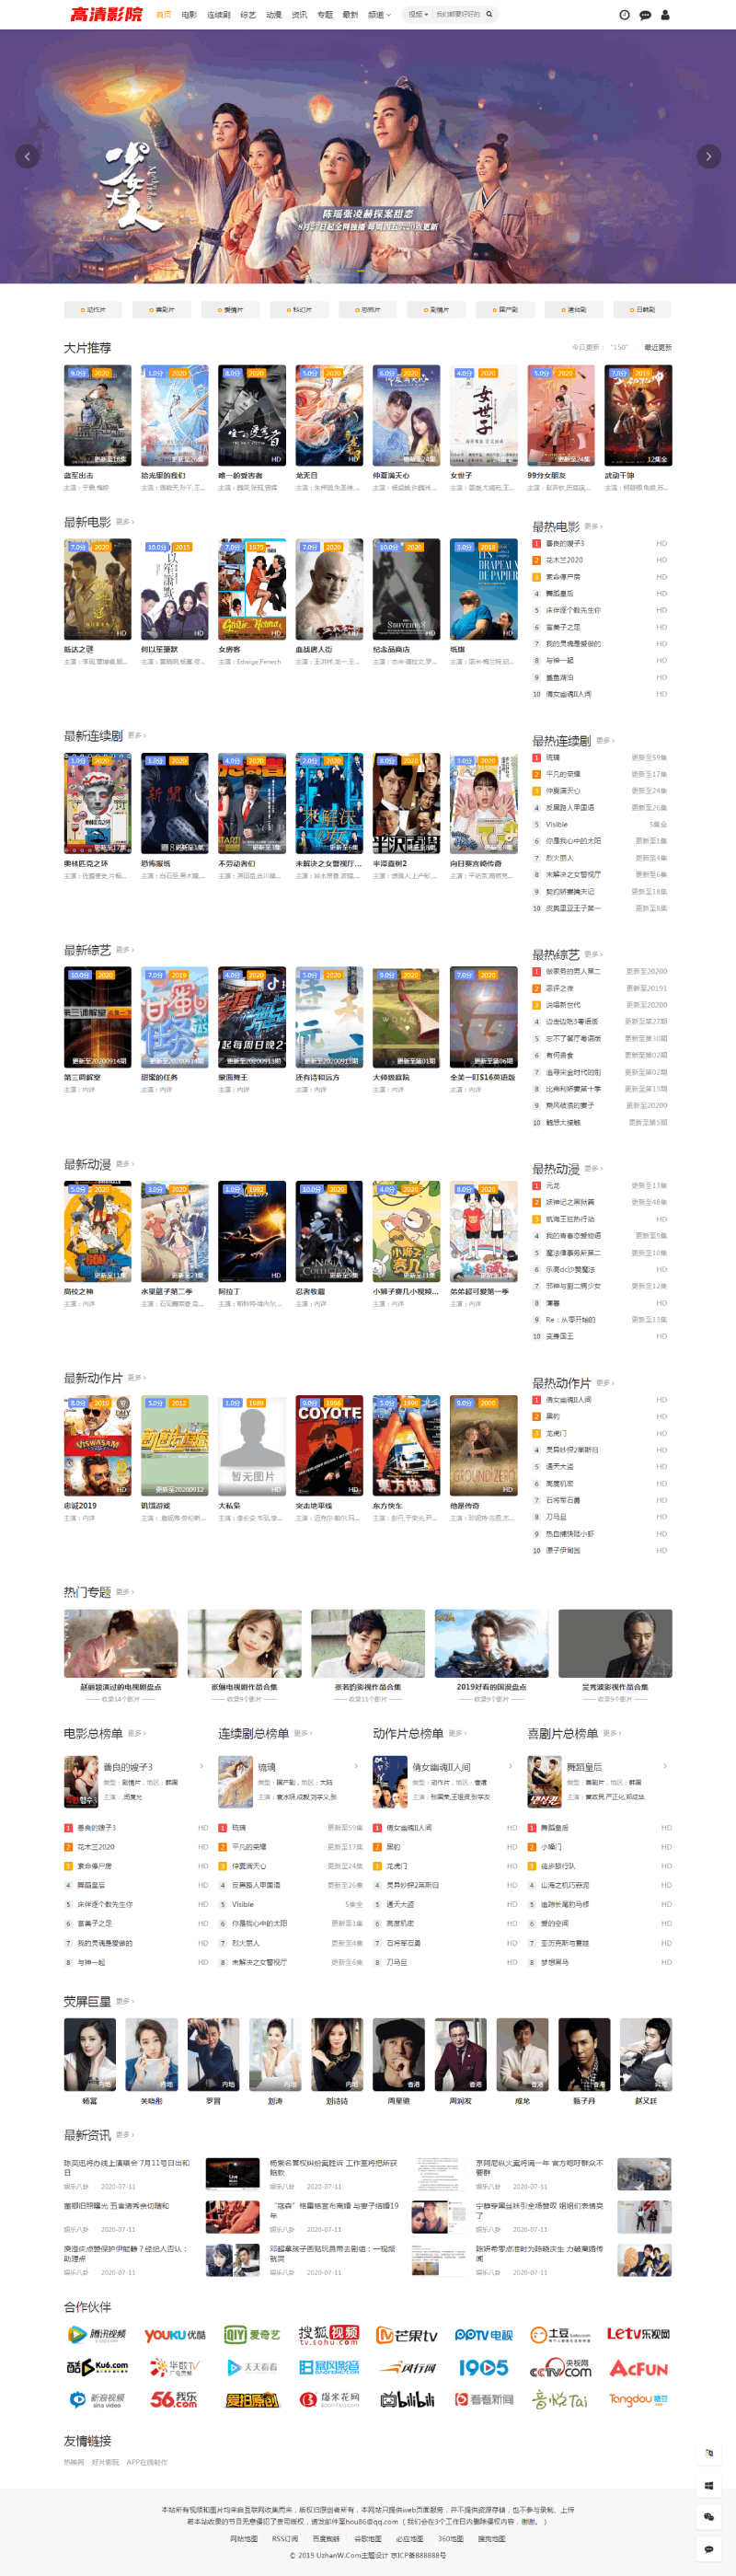Open the RSS订阅 footer link

(284, 2538)
